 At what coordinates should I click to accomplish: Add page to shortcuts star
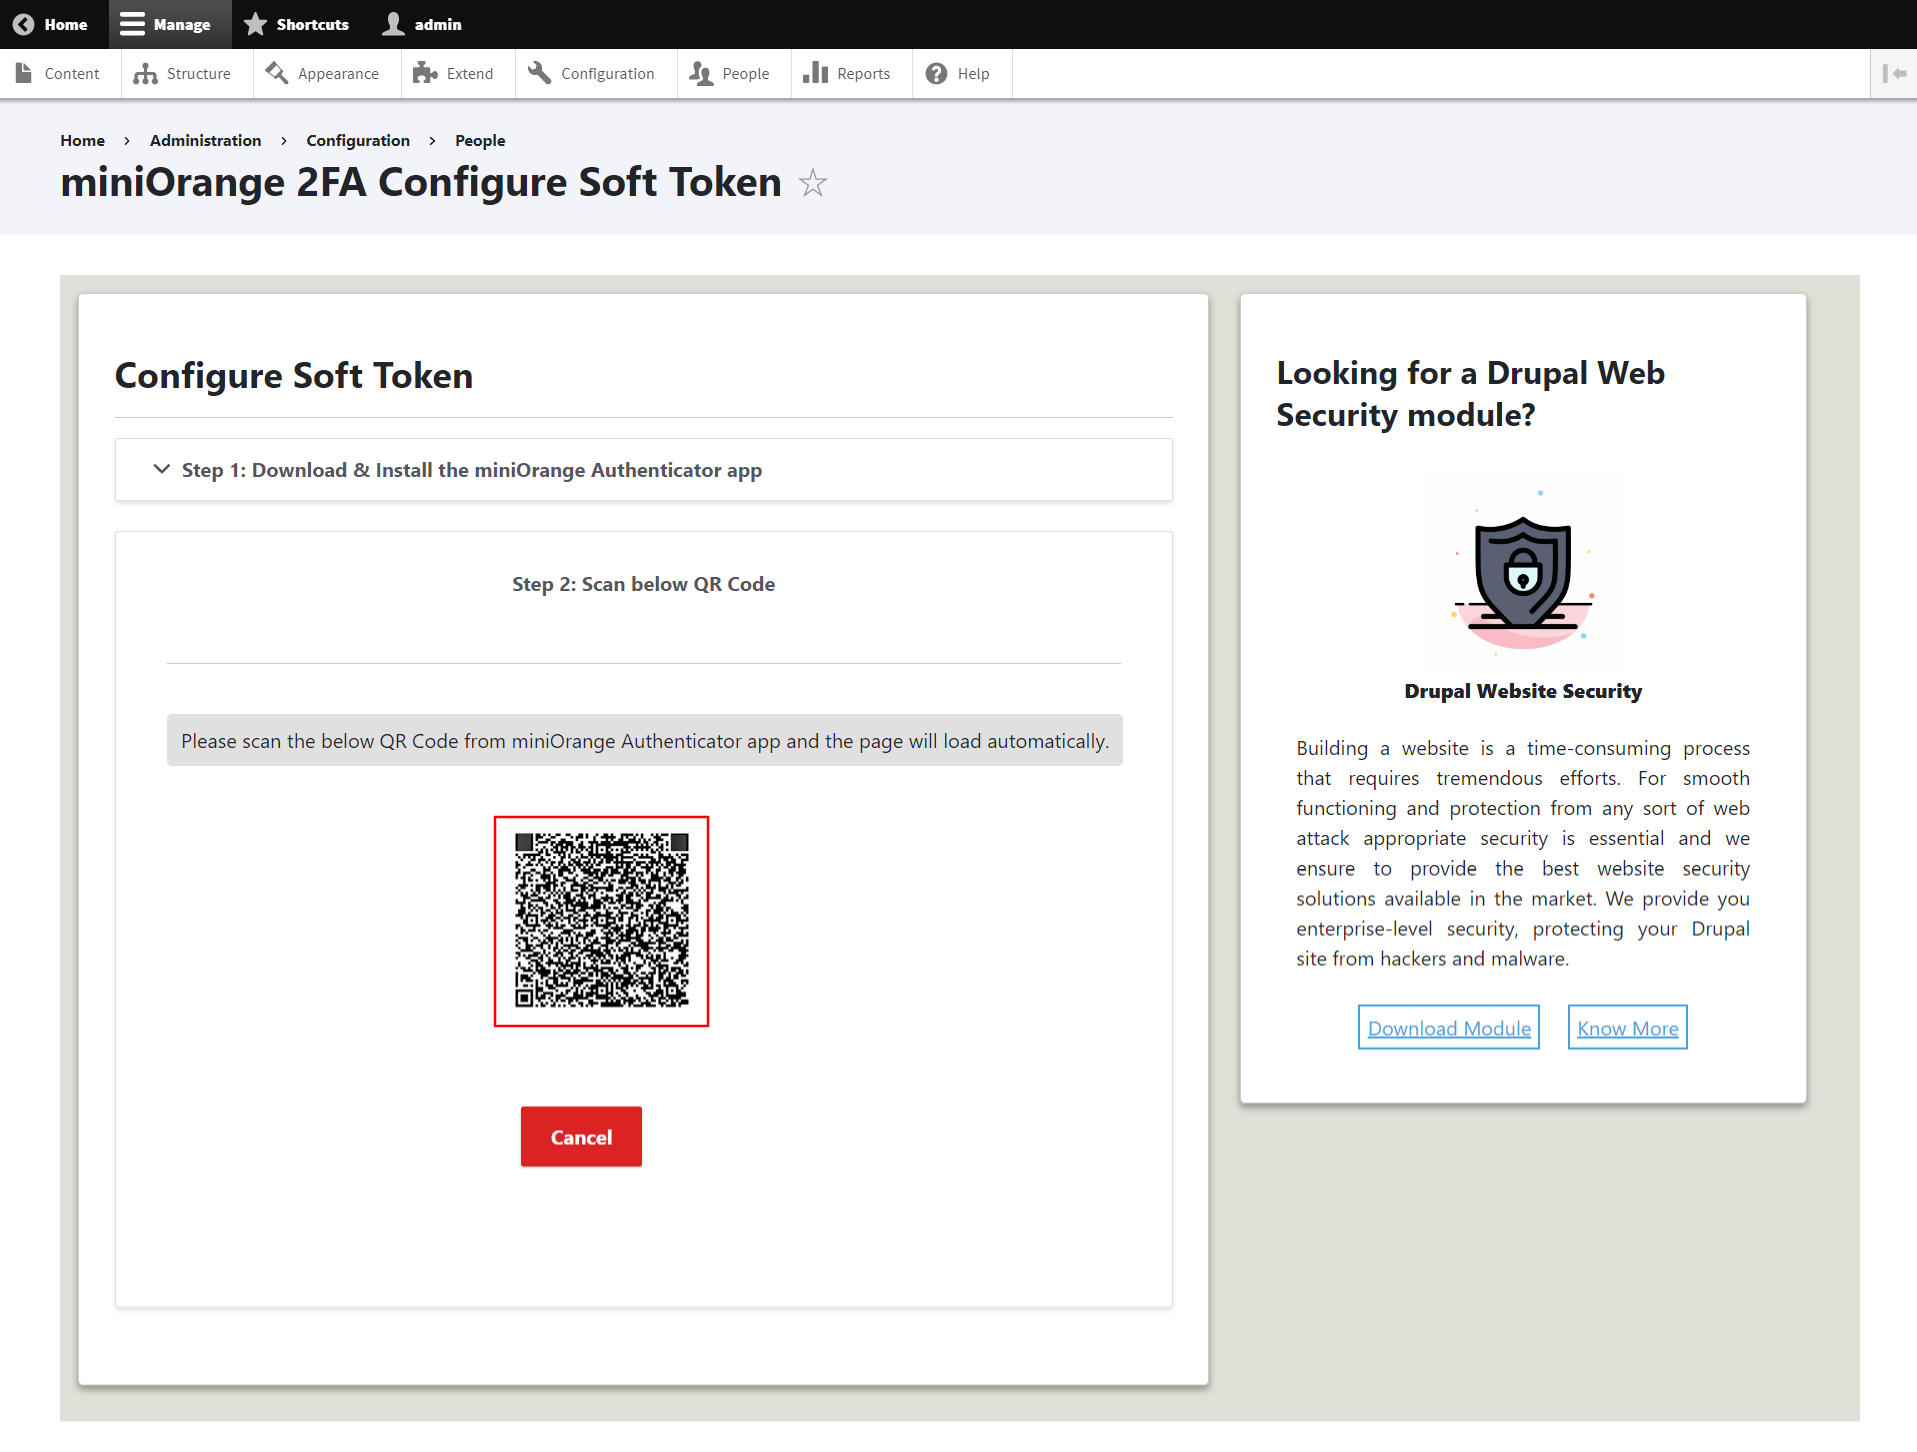pyautogui.click(x=813, y=183)
